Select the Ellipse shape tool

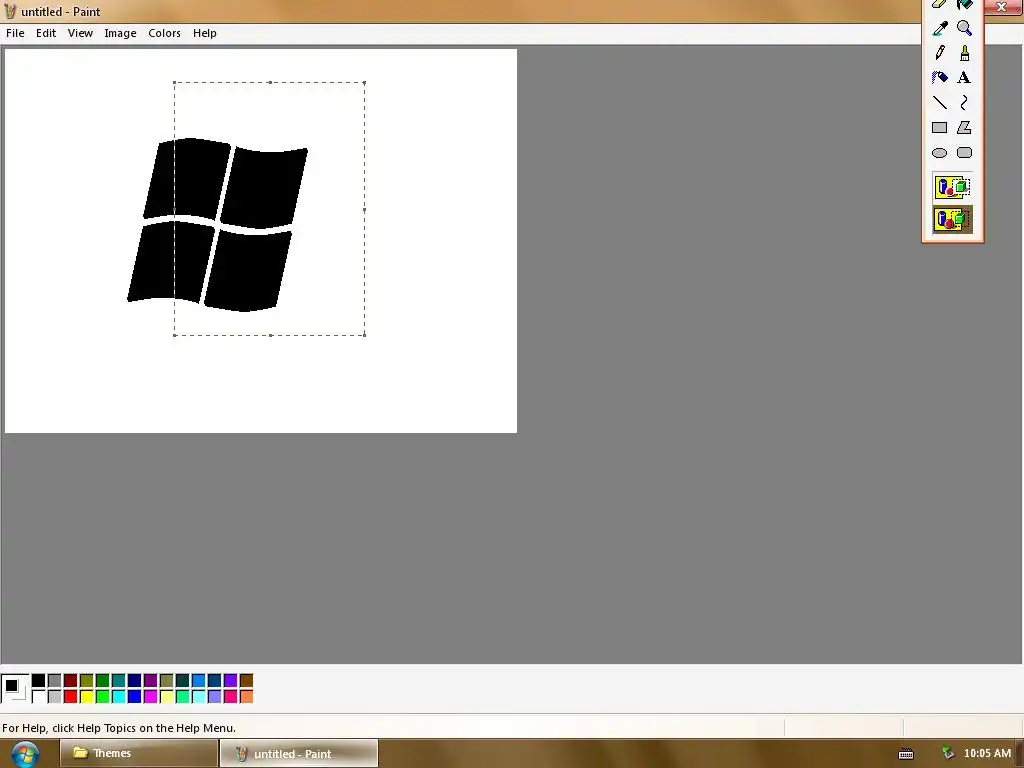pos(940,153)
